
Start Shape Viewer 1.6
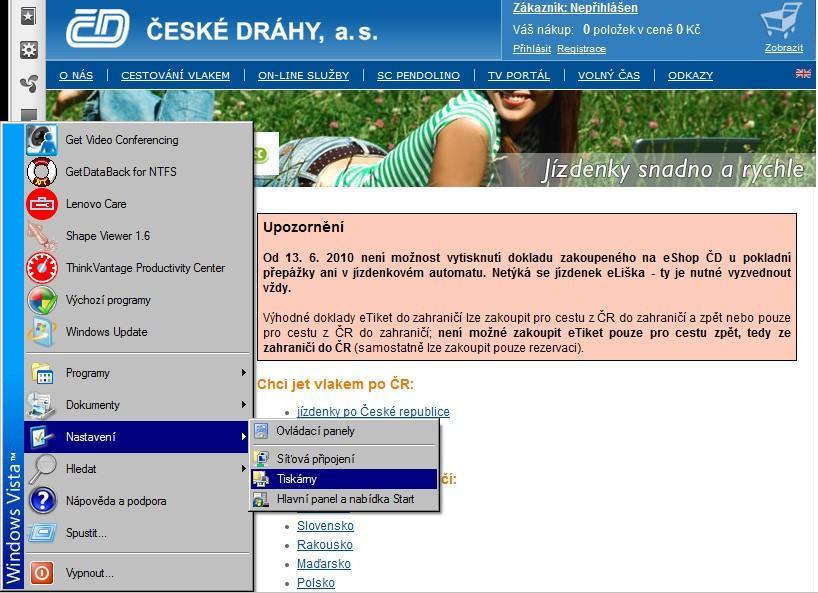tap(138, 236)
